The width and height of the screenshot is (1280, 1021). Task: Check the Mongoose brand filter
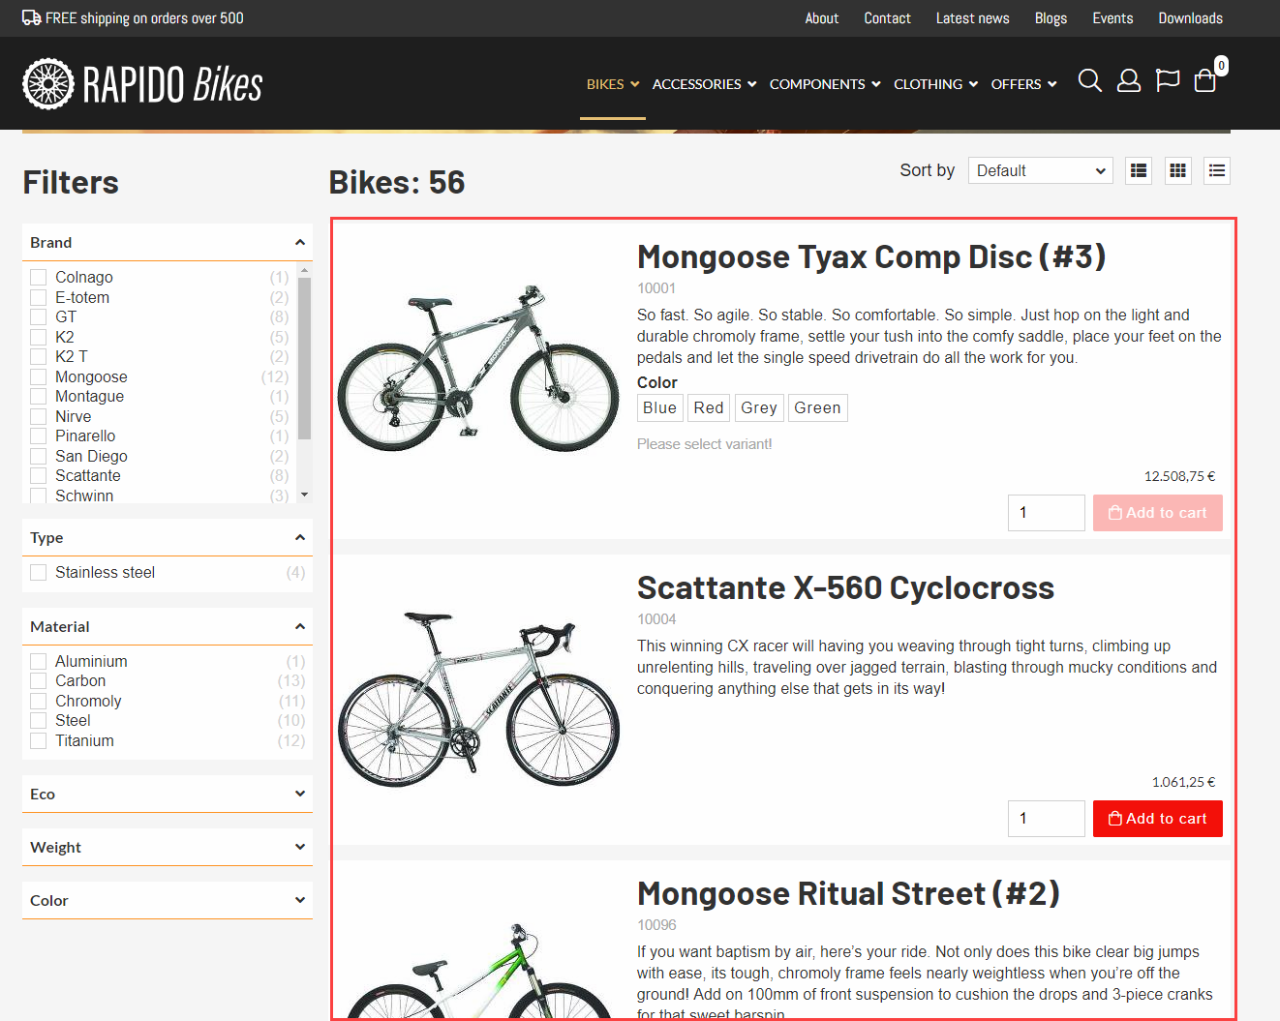[38, 377]
